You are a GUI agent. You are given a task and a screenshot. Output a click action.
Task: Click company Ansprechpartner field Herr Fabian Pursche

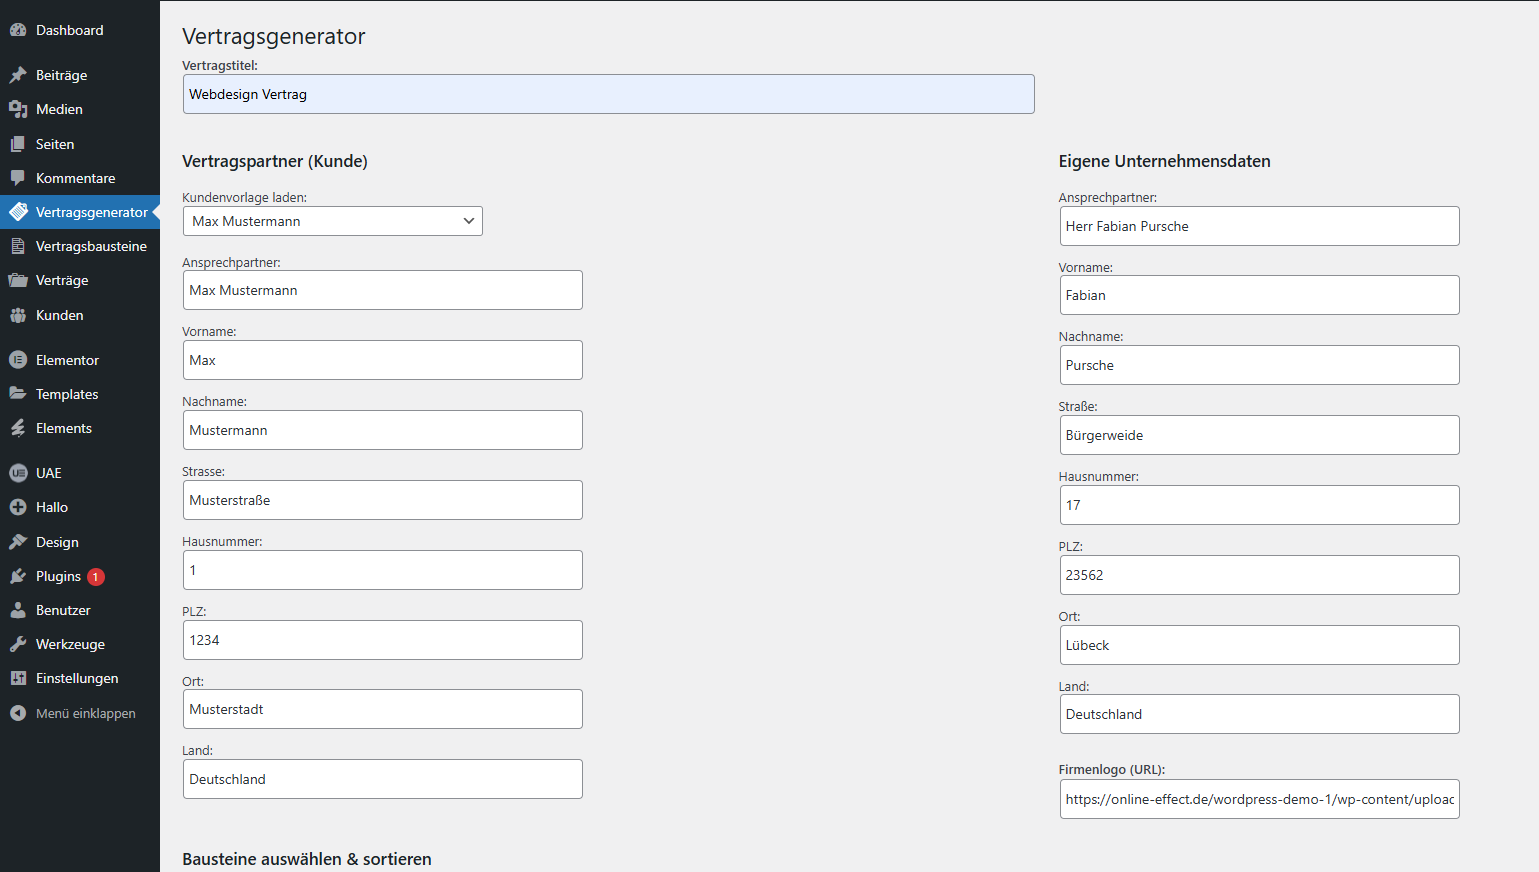coord(1259,226)
